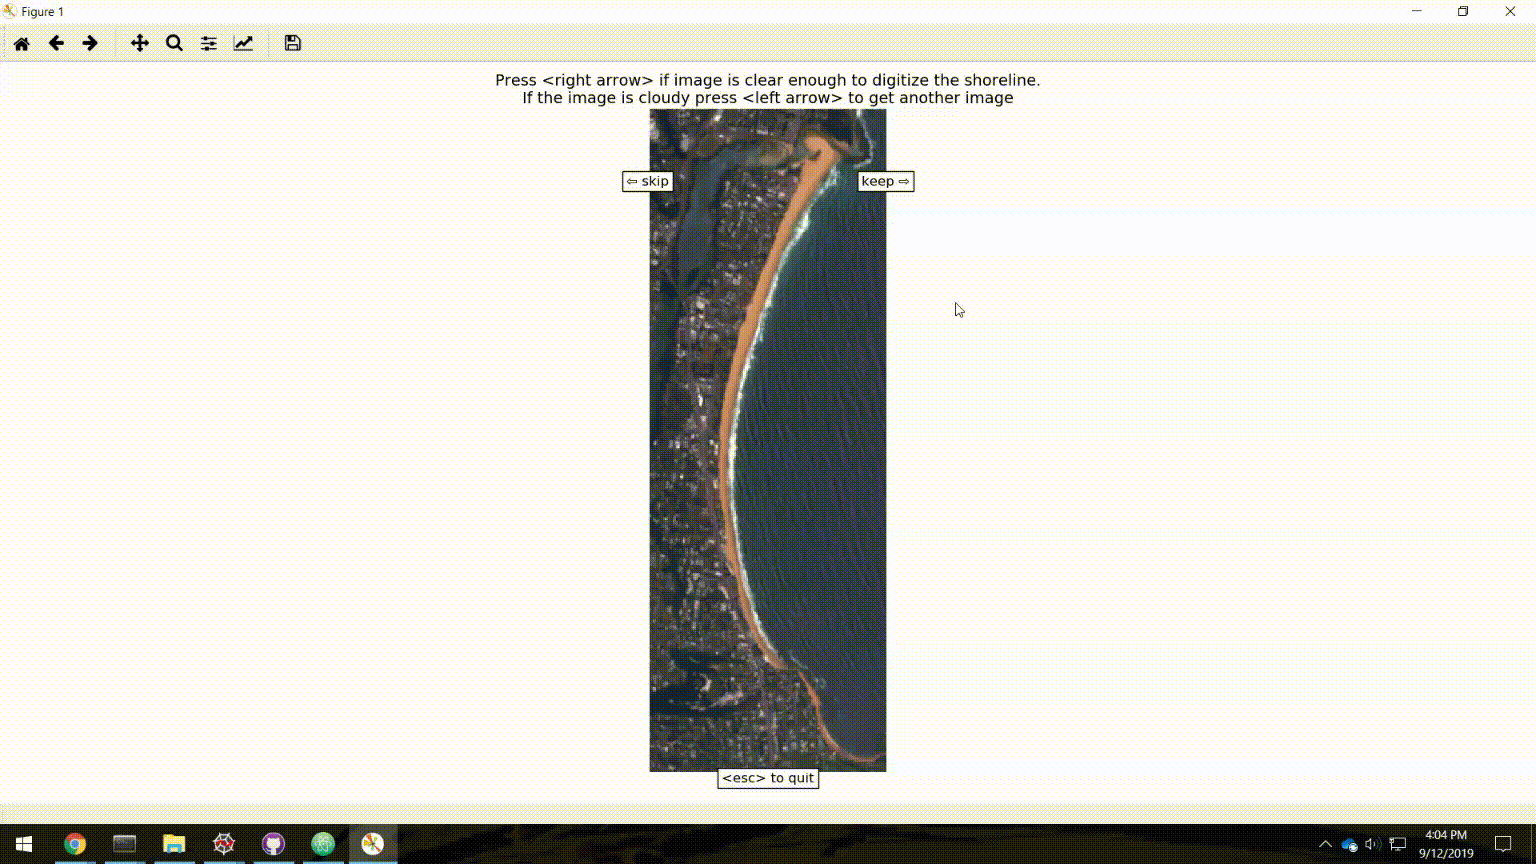
Task: Activate the zoom-to-rectangle tool
Action: [x=174, y=43]
